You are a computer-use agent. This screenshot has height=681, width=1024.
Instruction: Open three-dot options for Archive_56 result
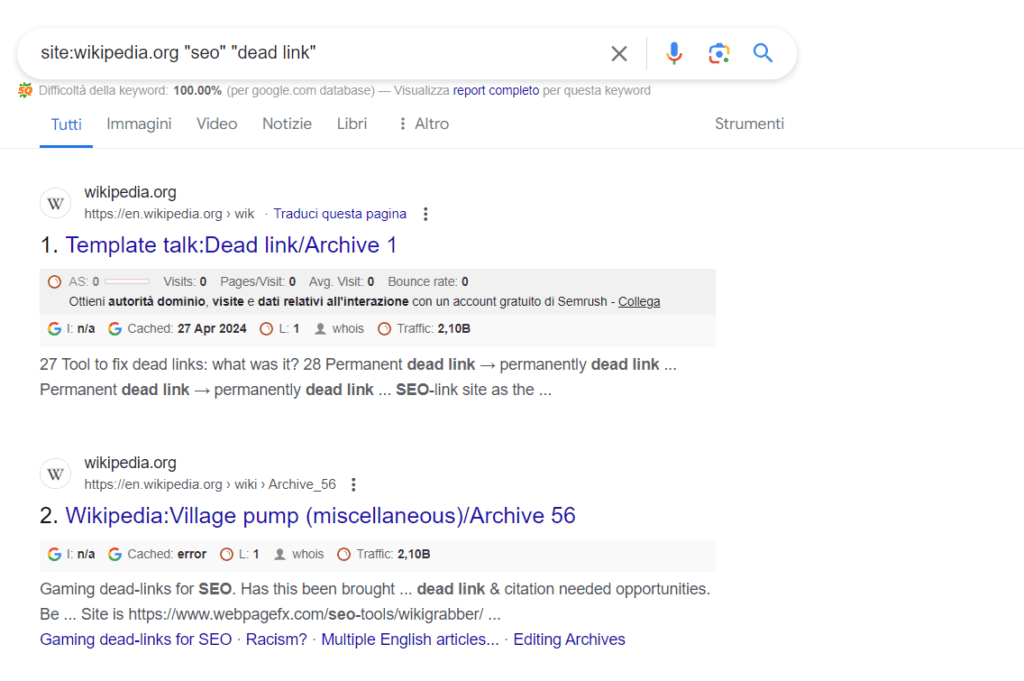pyautogui.click(x=353, y=484)
